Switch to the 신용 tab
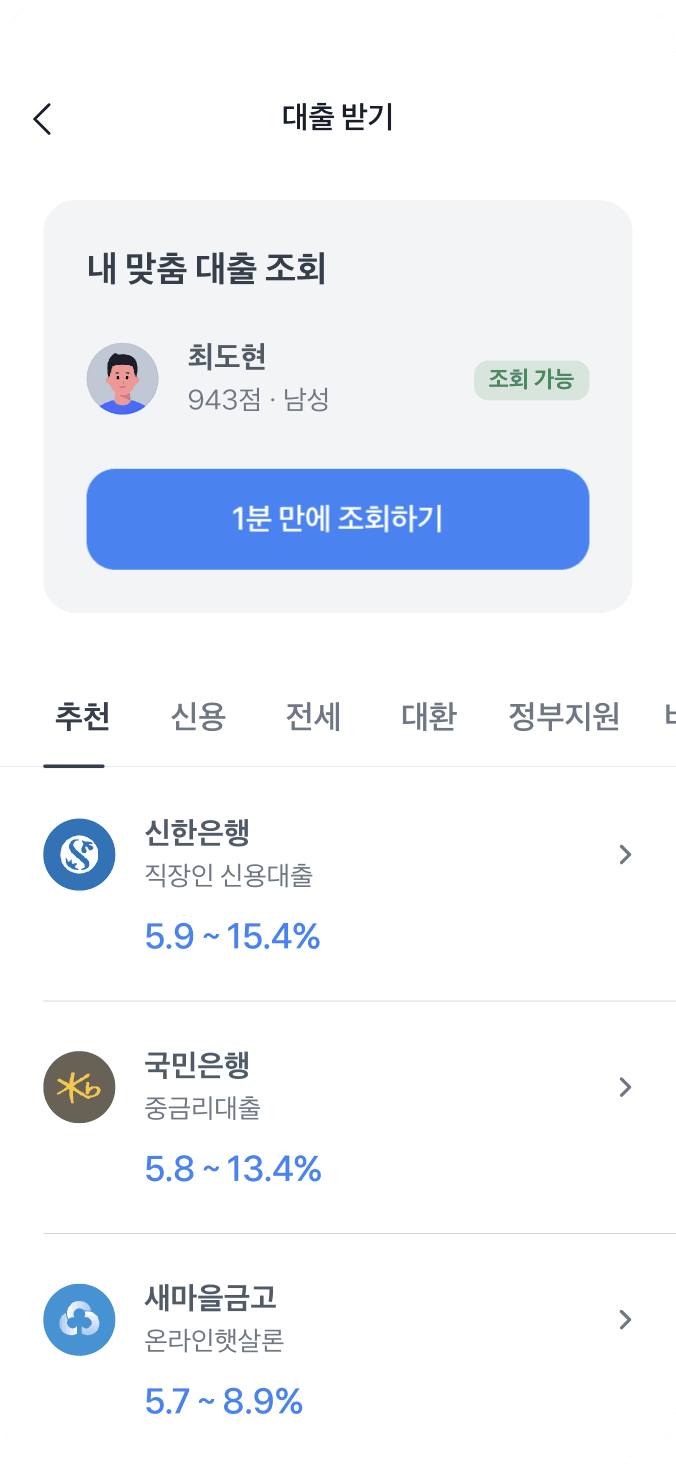 (198, 717)
